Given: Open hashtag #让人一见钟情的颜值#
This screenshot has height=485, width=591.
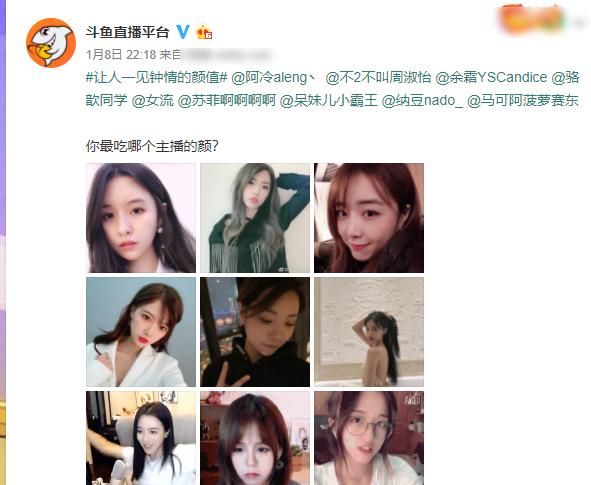Looking at the screenshot, I should (156, 78).
